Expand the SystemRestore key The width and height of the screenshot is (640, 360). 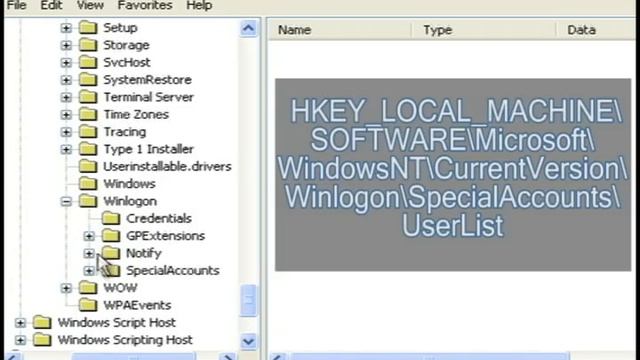pyautogui.click(x=66, y=80)
